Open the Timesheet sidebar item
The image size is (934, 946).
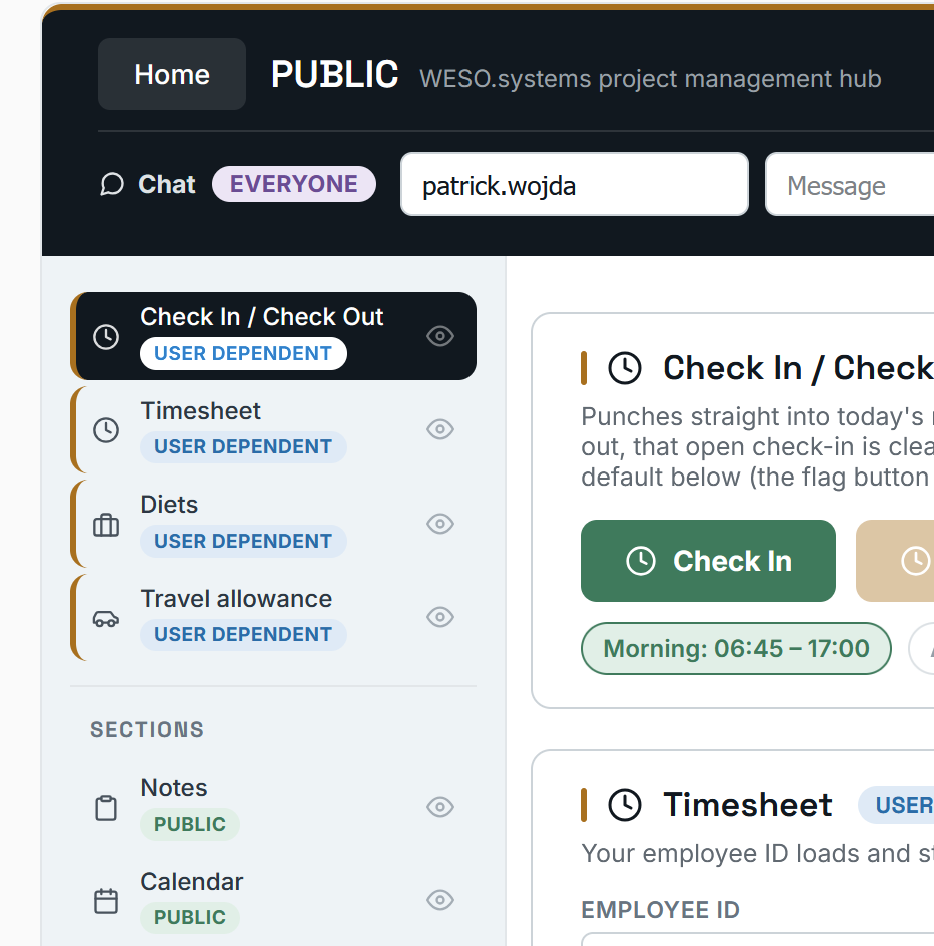(x=274, y=430)
